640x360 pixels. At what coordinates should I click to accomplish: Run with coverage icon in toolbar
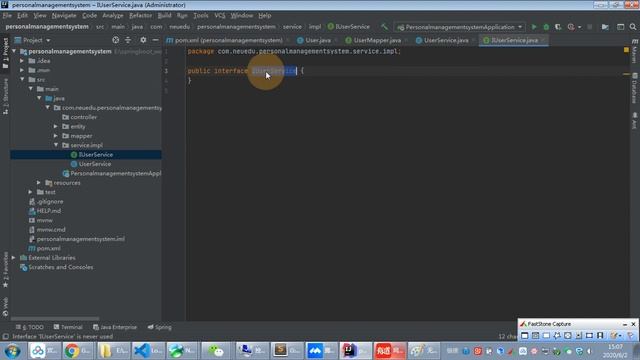558,27
